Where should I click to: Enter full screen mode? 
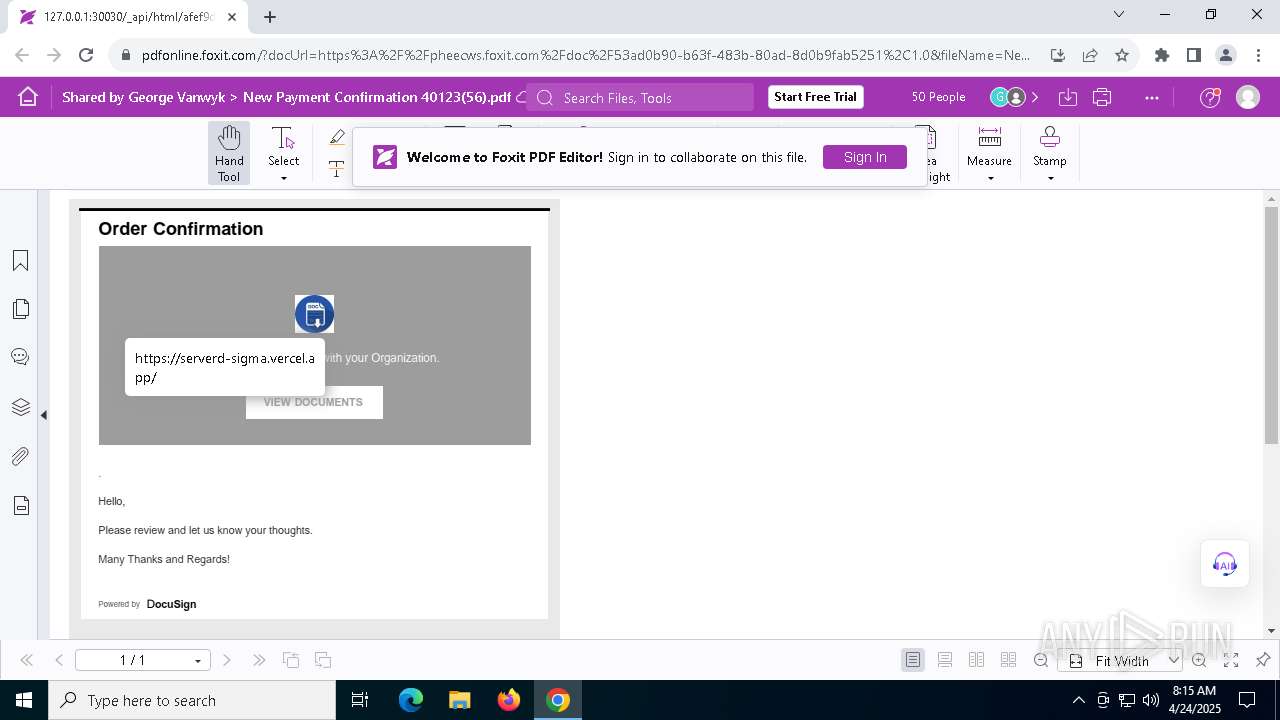coord(1231,660)
